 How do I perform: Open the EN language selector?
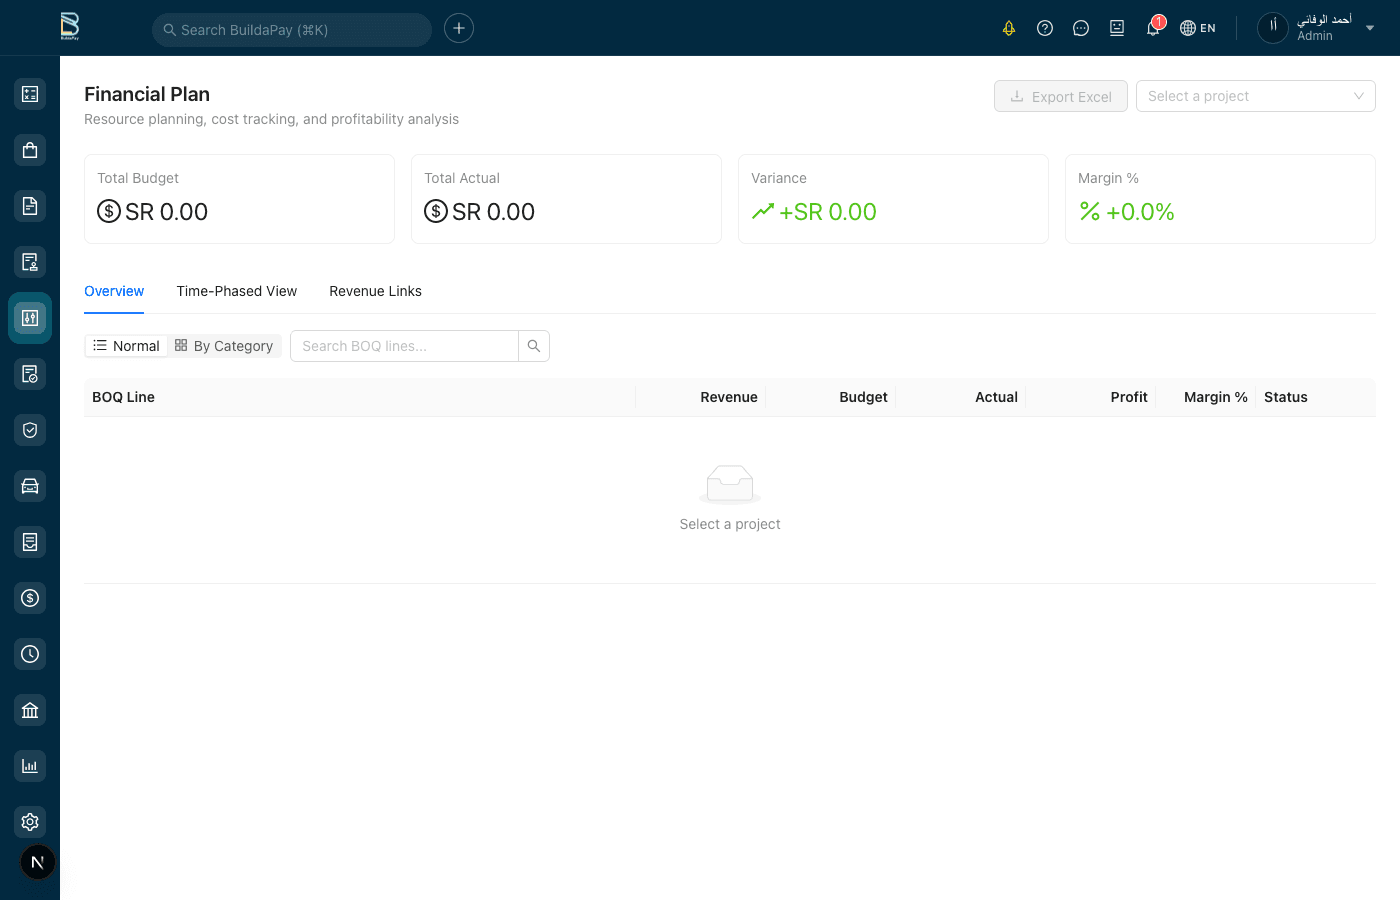pyautogui.click(x=1197, y=28)
